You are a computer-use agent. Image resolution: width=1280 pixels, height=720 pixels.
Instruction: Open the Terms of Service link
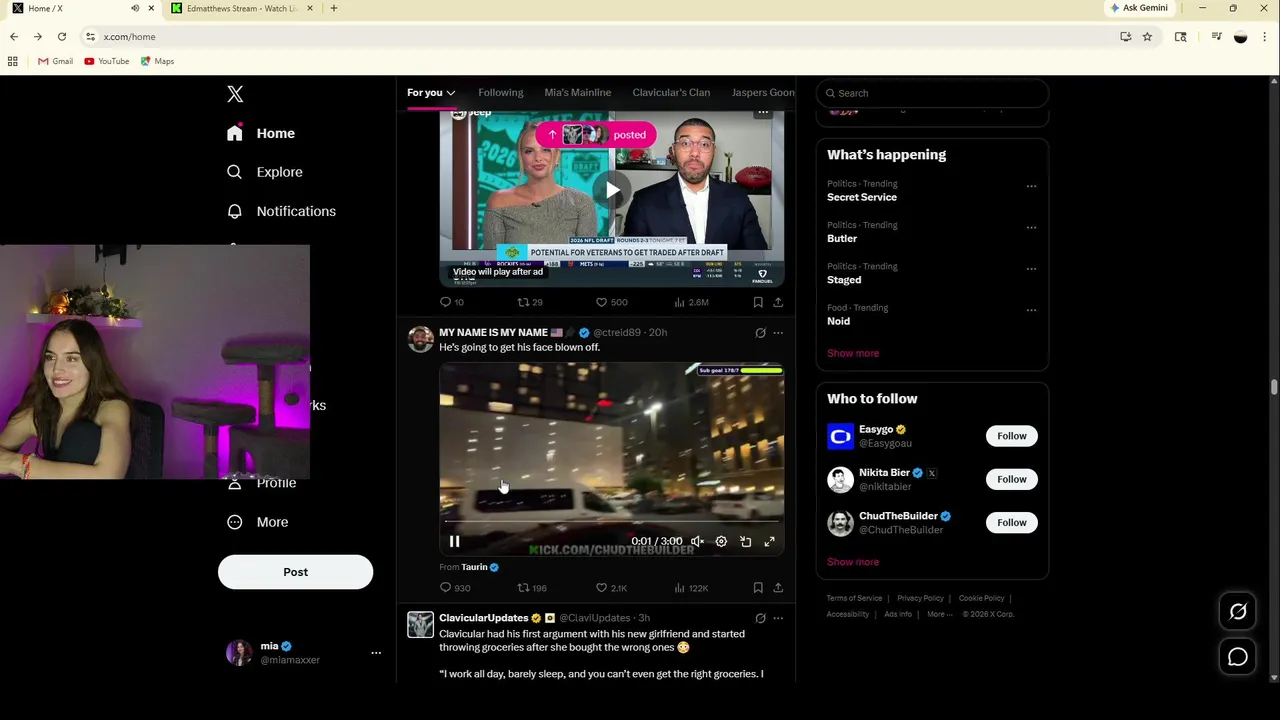(x=854, y=598)
